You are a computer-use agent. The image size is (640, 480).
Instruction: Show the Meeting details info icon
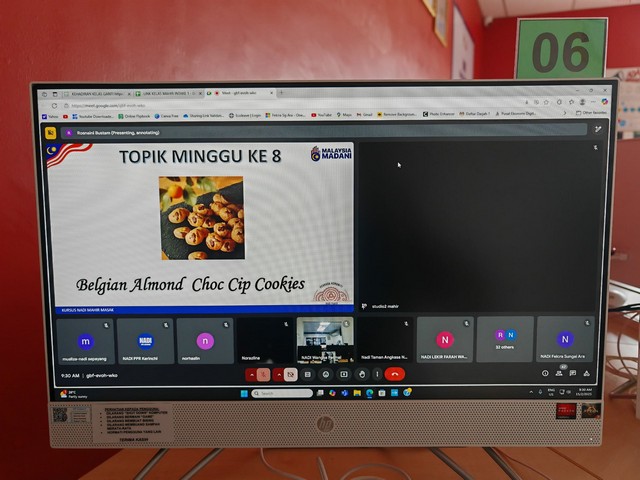pos(546,373)
